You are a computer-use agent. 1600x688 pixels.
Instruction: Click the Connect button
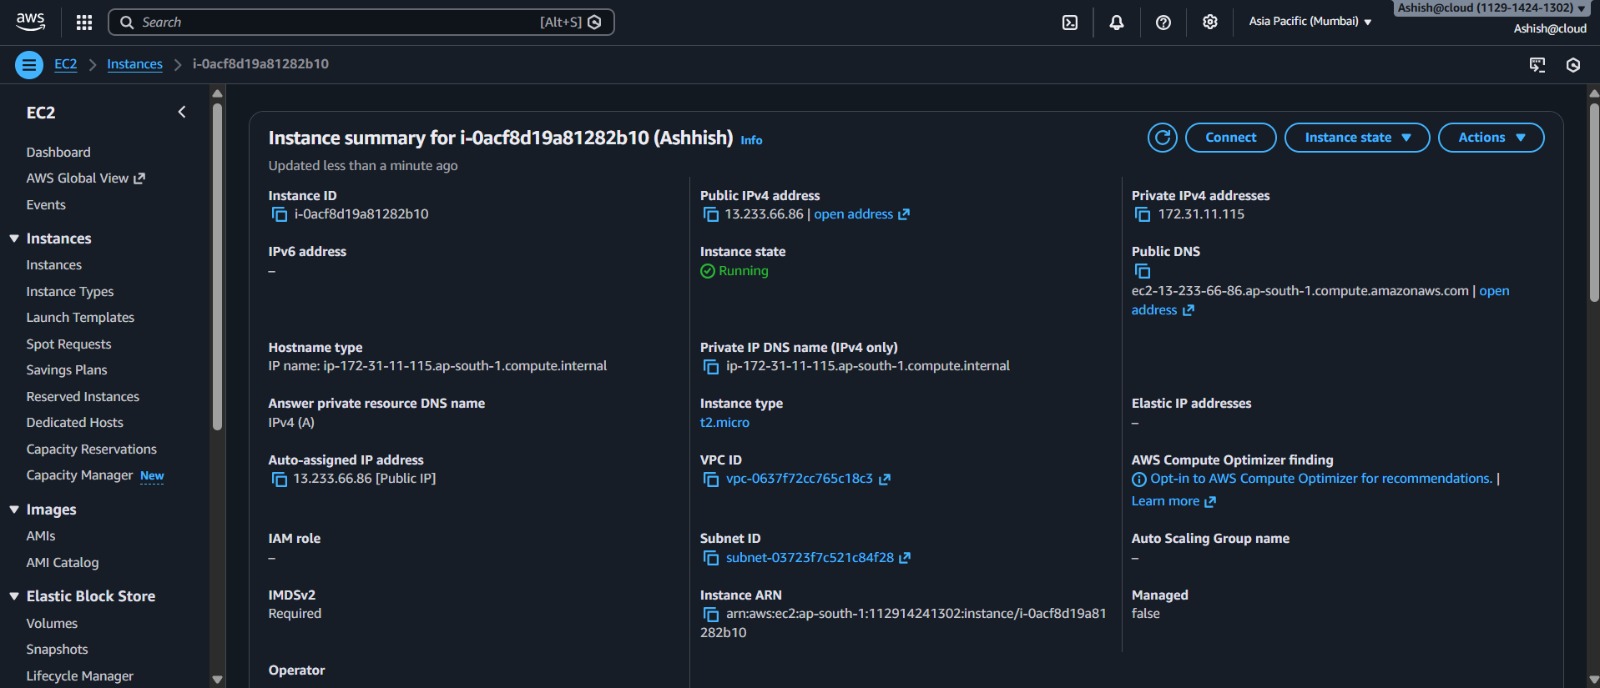tap(1231, 138)
